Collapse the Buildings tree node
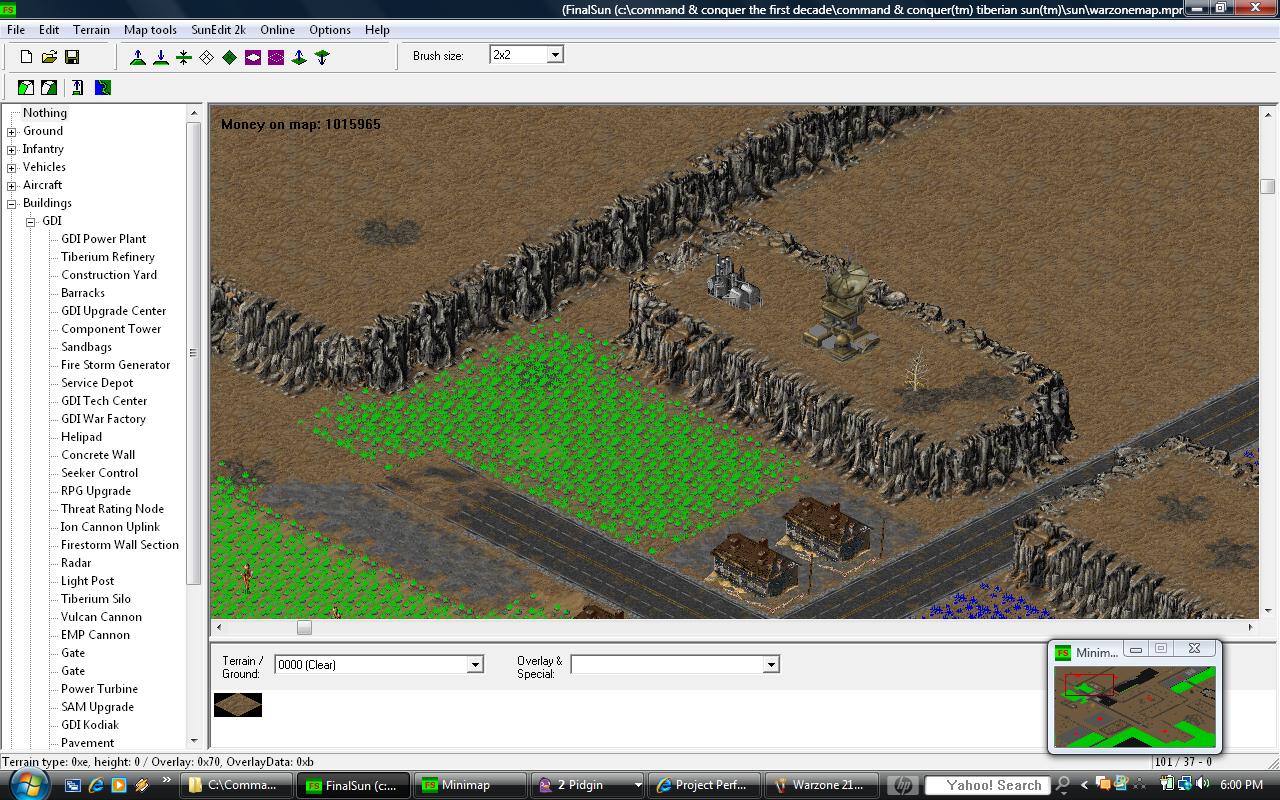This screenshot has height=800, width=1280. (x=12, y=203)
